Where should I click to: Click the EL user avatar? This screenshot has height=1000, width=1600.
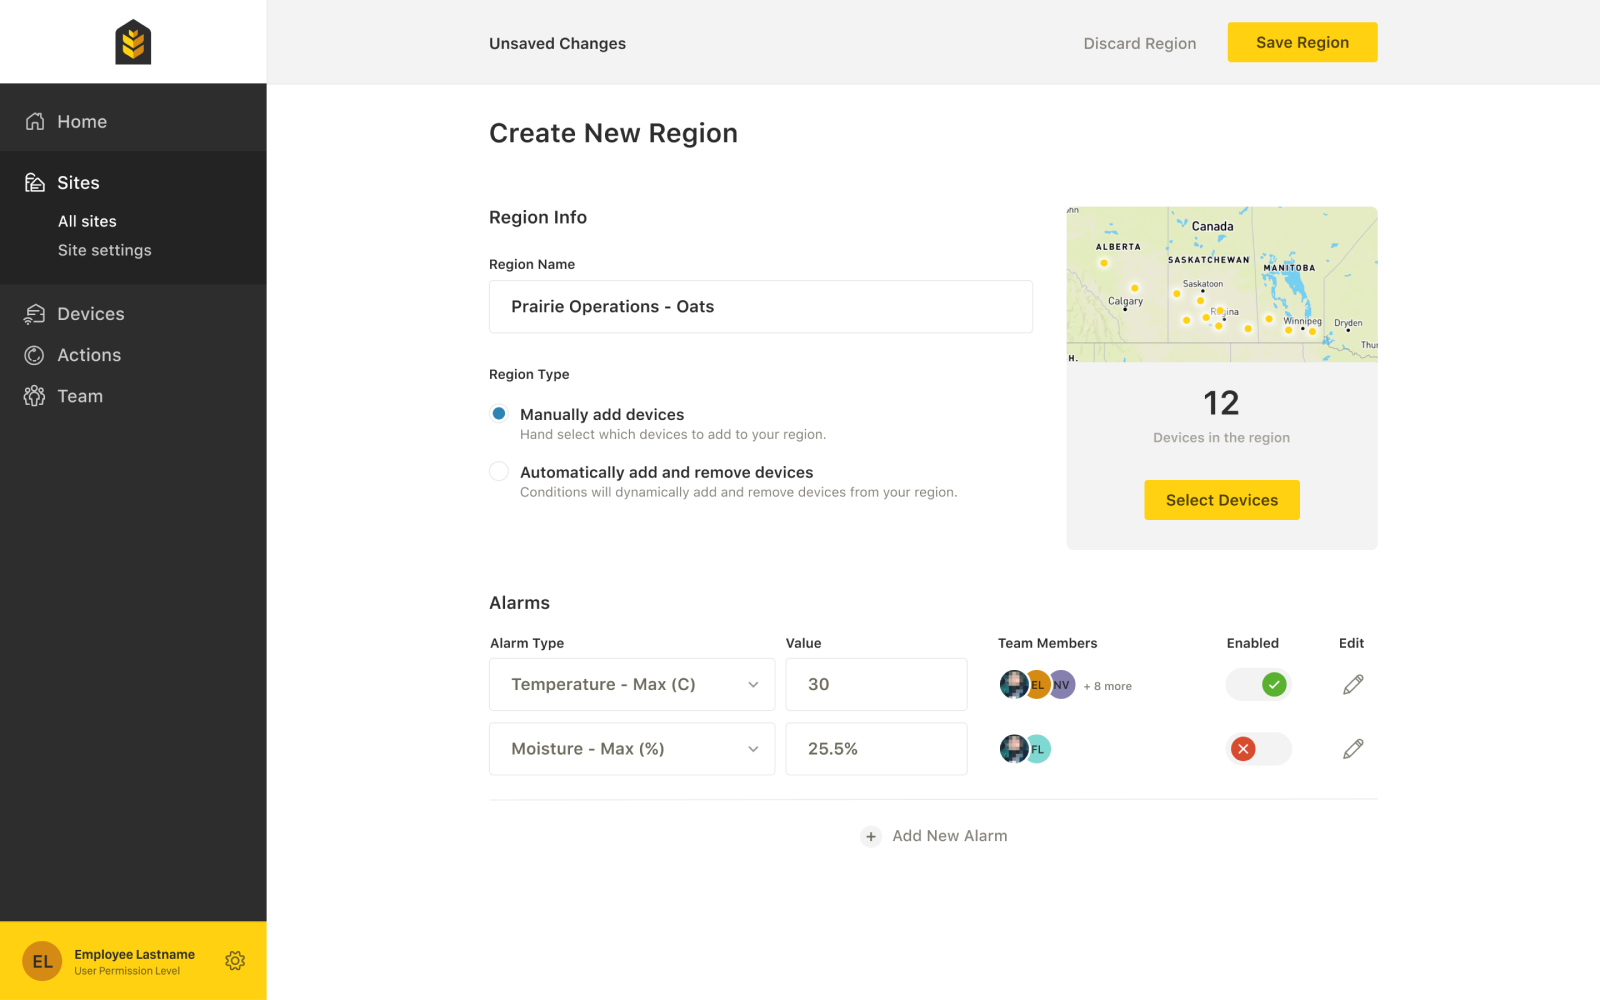point(42,961)
